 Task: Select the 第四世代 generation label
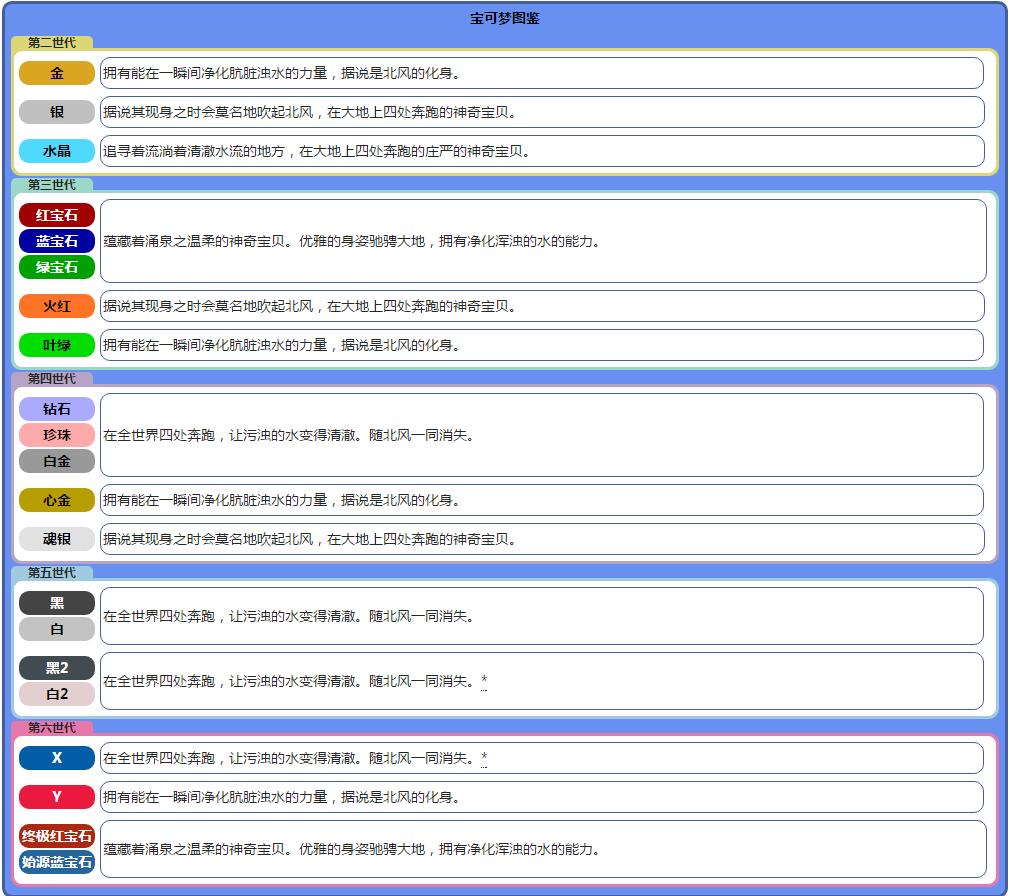point(52,379)
